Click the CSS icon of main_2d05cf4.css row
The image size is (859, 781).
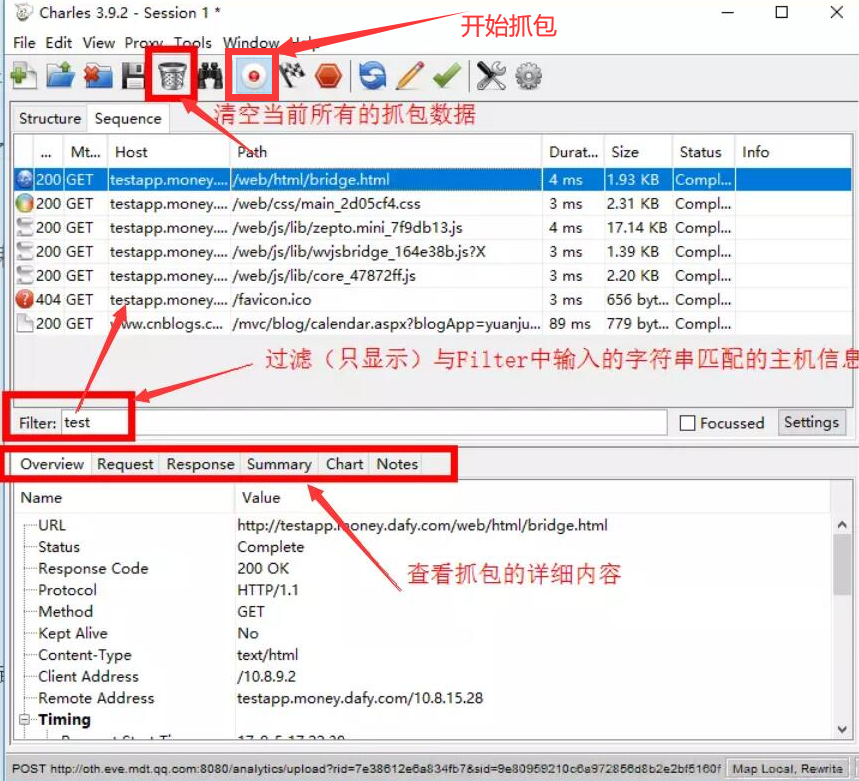(x=25, y=203)
